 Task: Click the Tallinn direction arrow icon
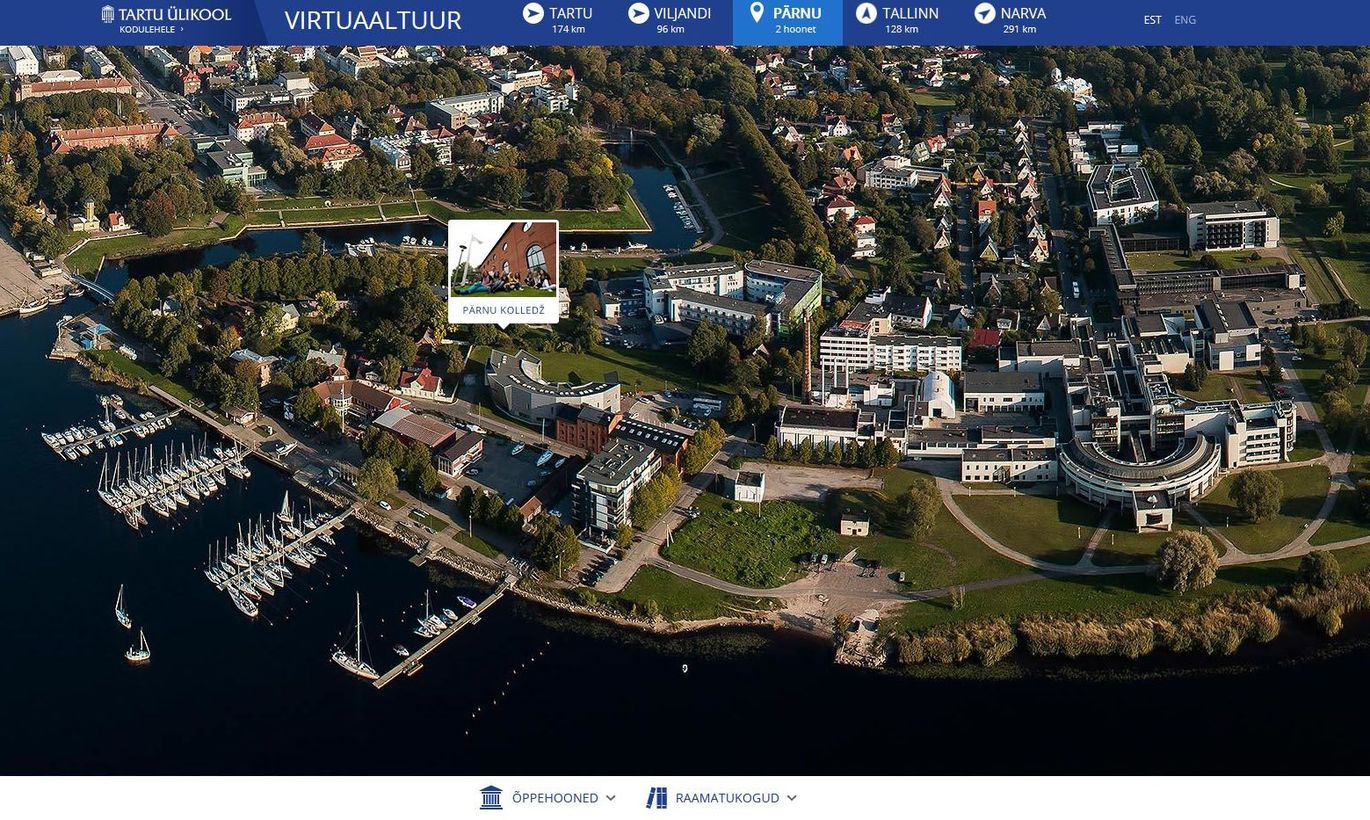point(866,13)
